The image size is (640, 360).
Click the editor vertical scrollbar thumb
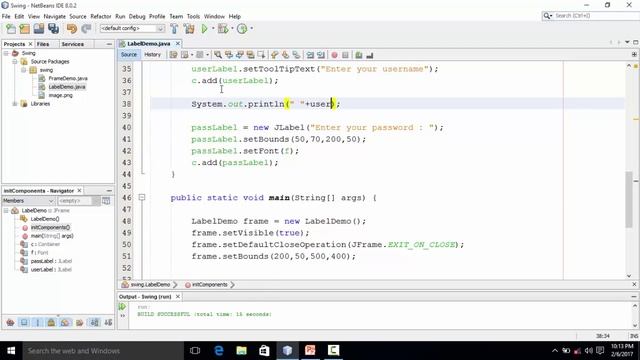pyautogui.click(x=629, y=199)
